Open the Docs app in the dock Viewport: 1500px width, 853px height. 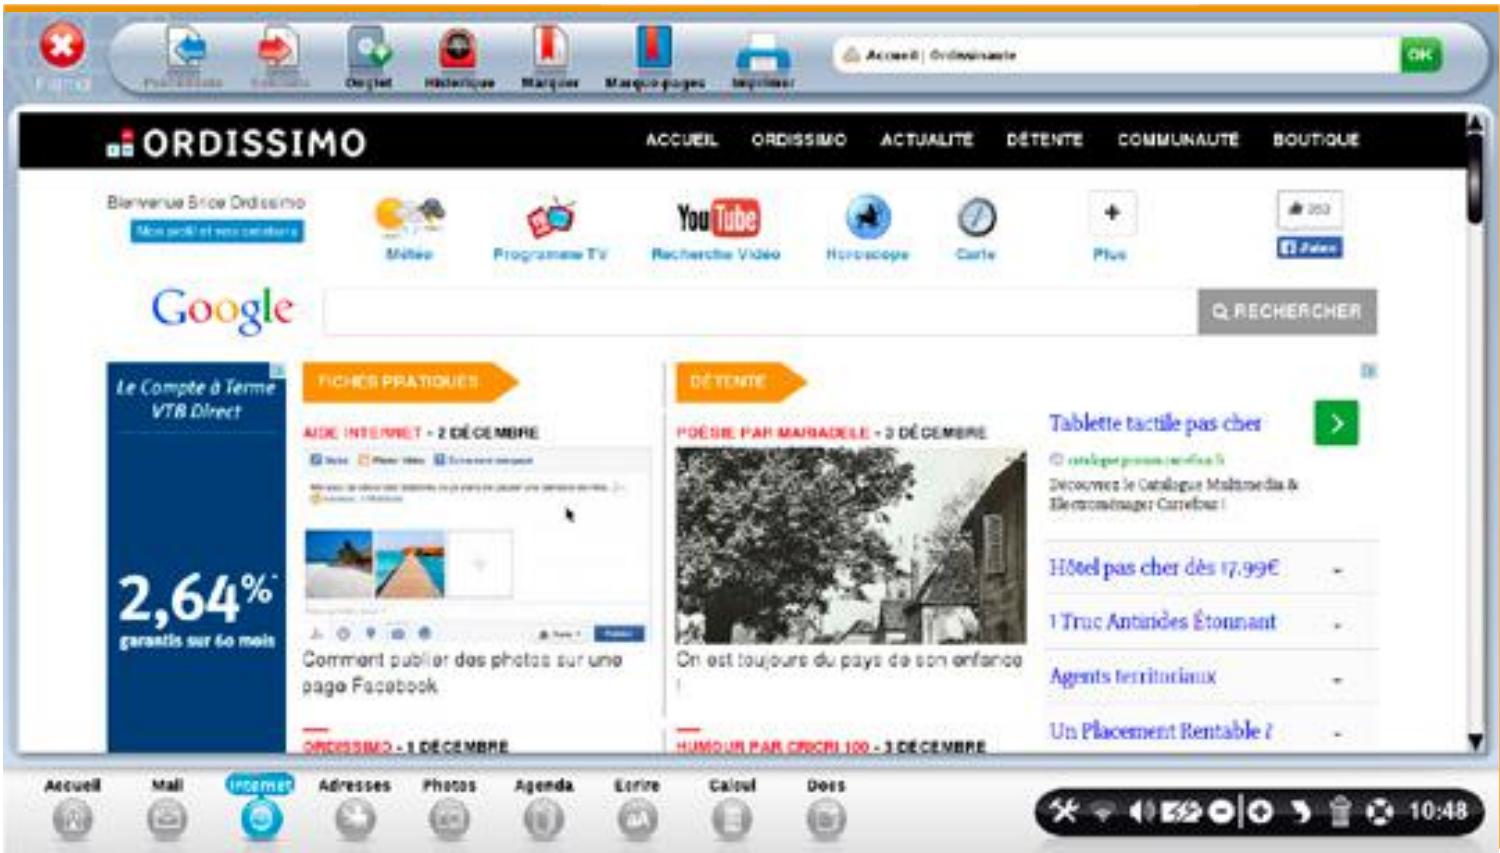coord(826,808)
